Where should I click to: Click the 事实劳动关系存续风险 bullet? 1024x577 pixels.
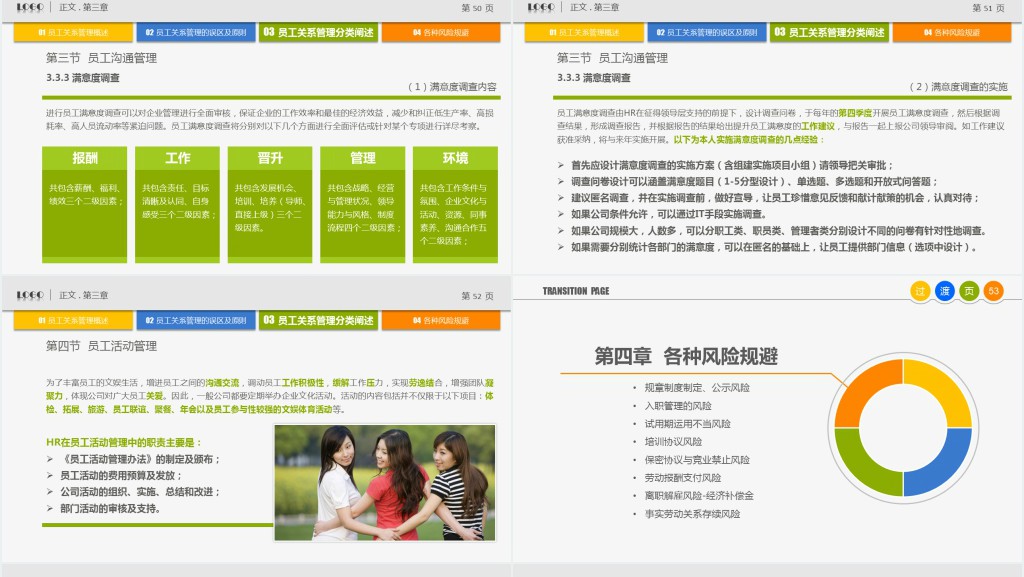(x=692, y=514)
